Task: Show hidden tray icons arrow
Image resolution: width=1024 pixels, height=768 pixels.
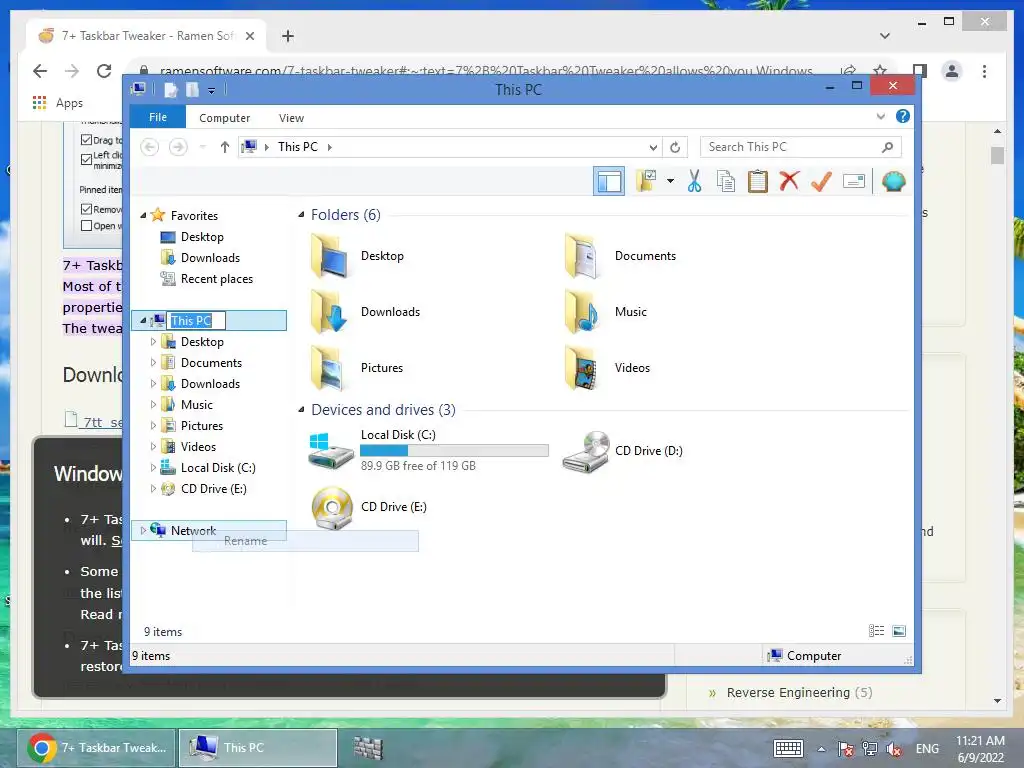Action: 822,749
